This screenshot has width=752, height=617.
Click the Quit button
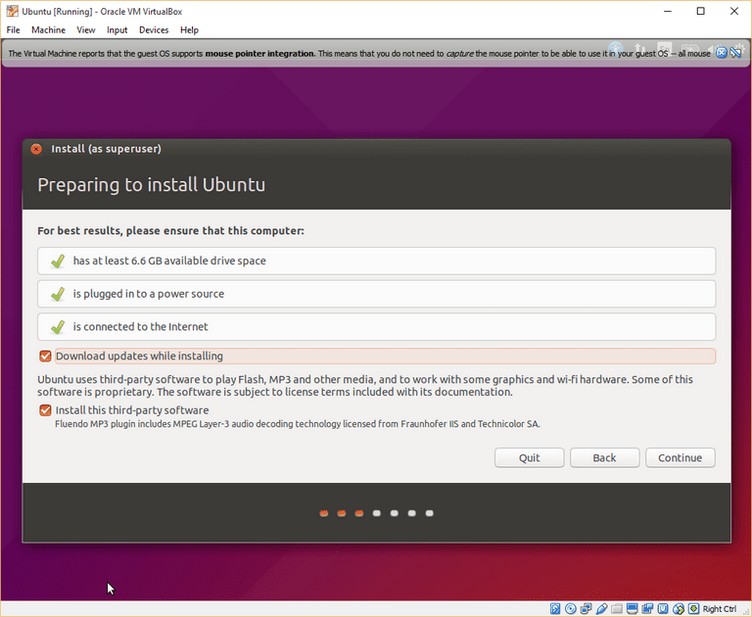tap(529, 458)
